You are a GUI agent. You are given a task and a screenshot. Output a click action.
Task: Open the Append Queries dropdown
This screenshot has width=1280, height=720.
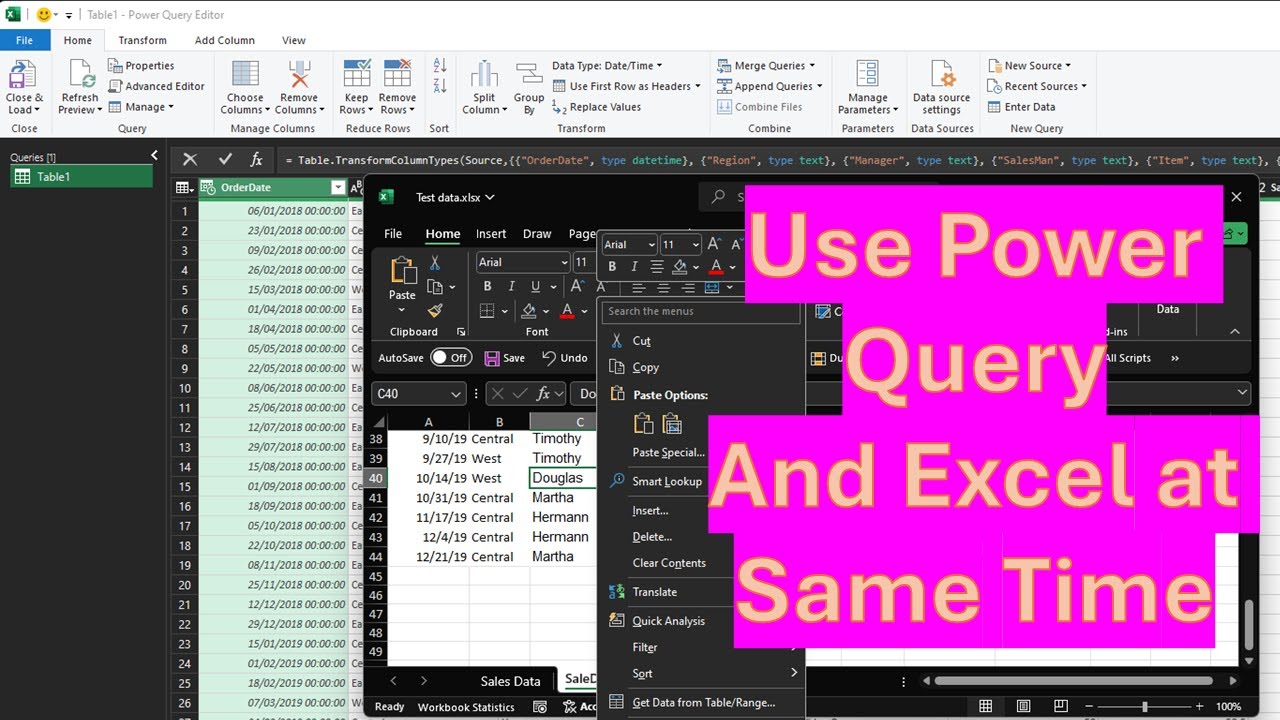click(770, 87)
